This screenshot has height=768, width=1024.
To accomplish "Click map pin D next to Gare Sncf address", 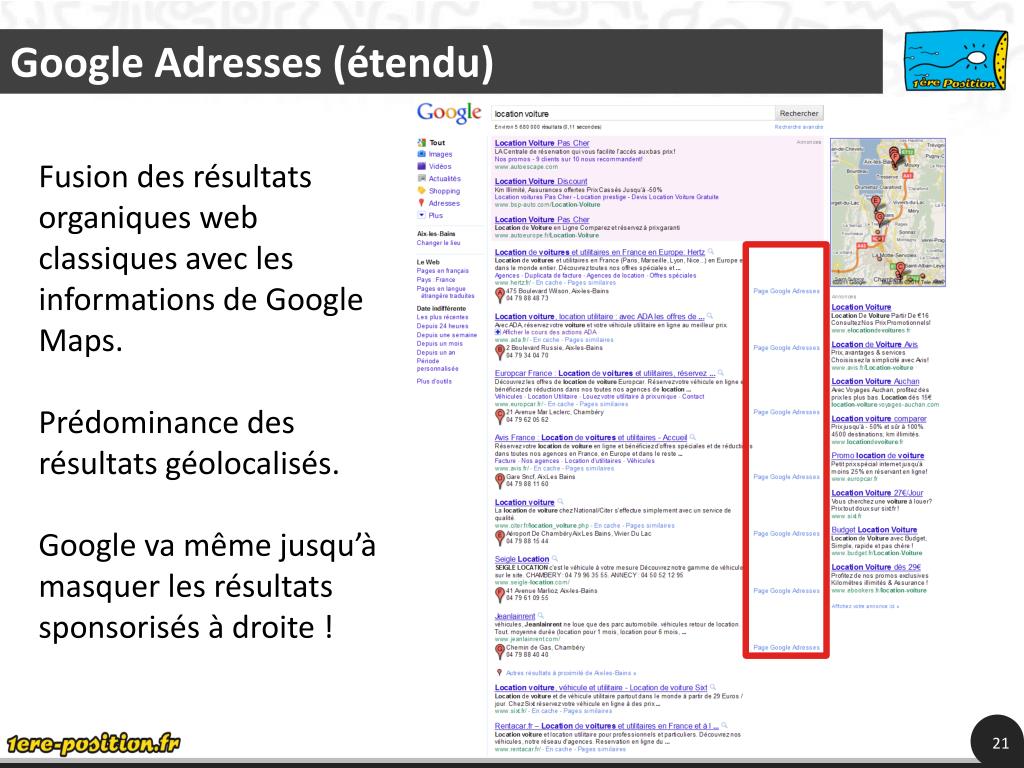I will pos(500,481).
